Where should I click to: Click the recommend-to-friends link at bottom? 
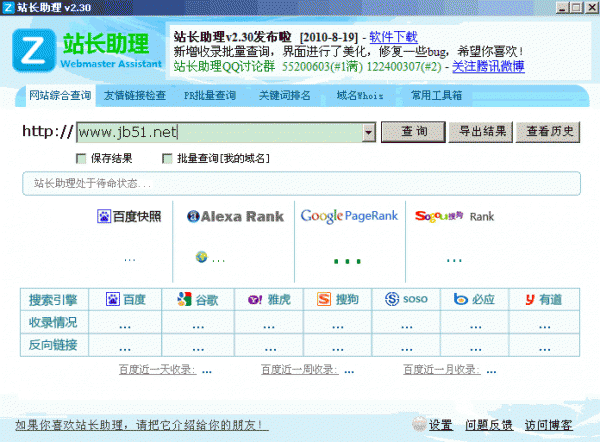pyautogui.click(x=142, y=425)
